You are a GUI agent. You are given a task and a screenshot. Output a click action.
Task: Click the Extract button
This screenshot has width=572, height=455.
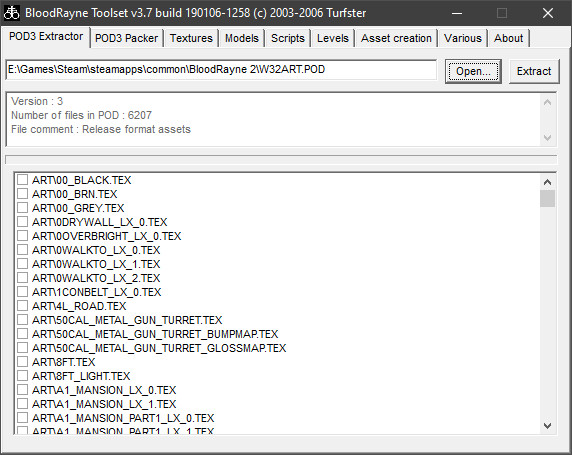(x=534, y=71)
